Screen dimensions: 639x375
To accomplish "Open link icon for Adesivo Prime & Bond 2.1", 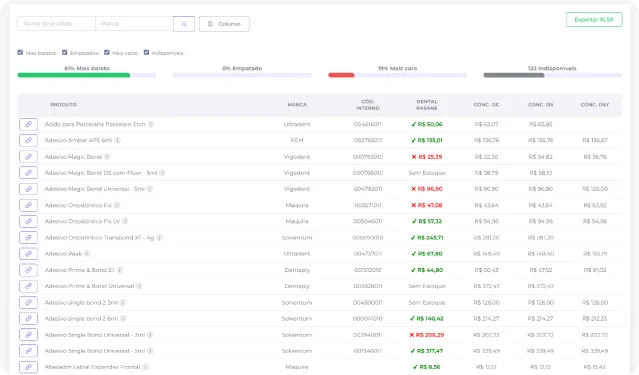I will tap(28, 270).
